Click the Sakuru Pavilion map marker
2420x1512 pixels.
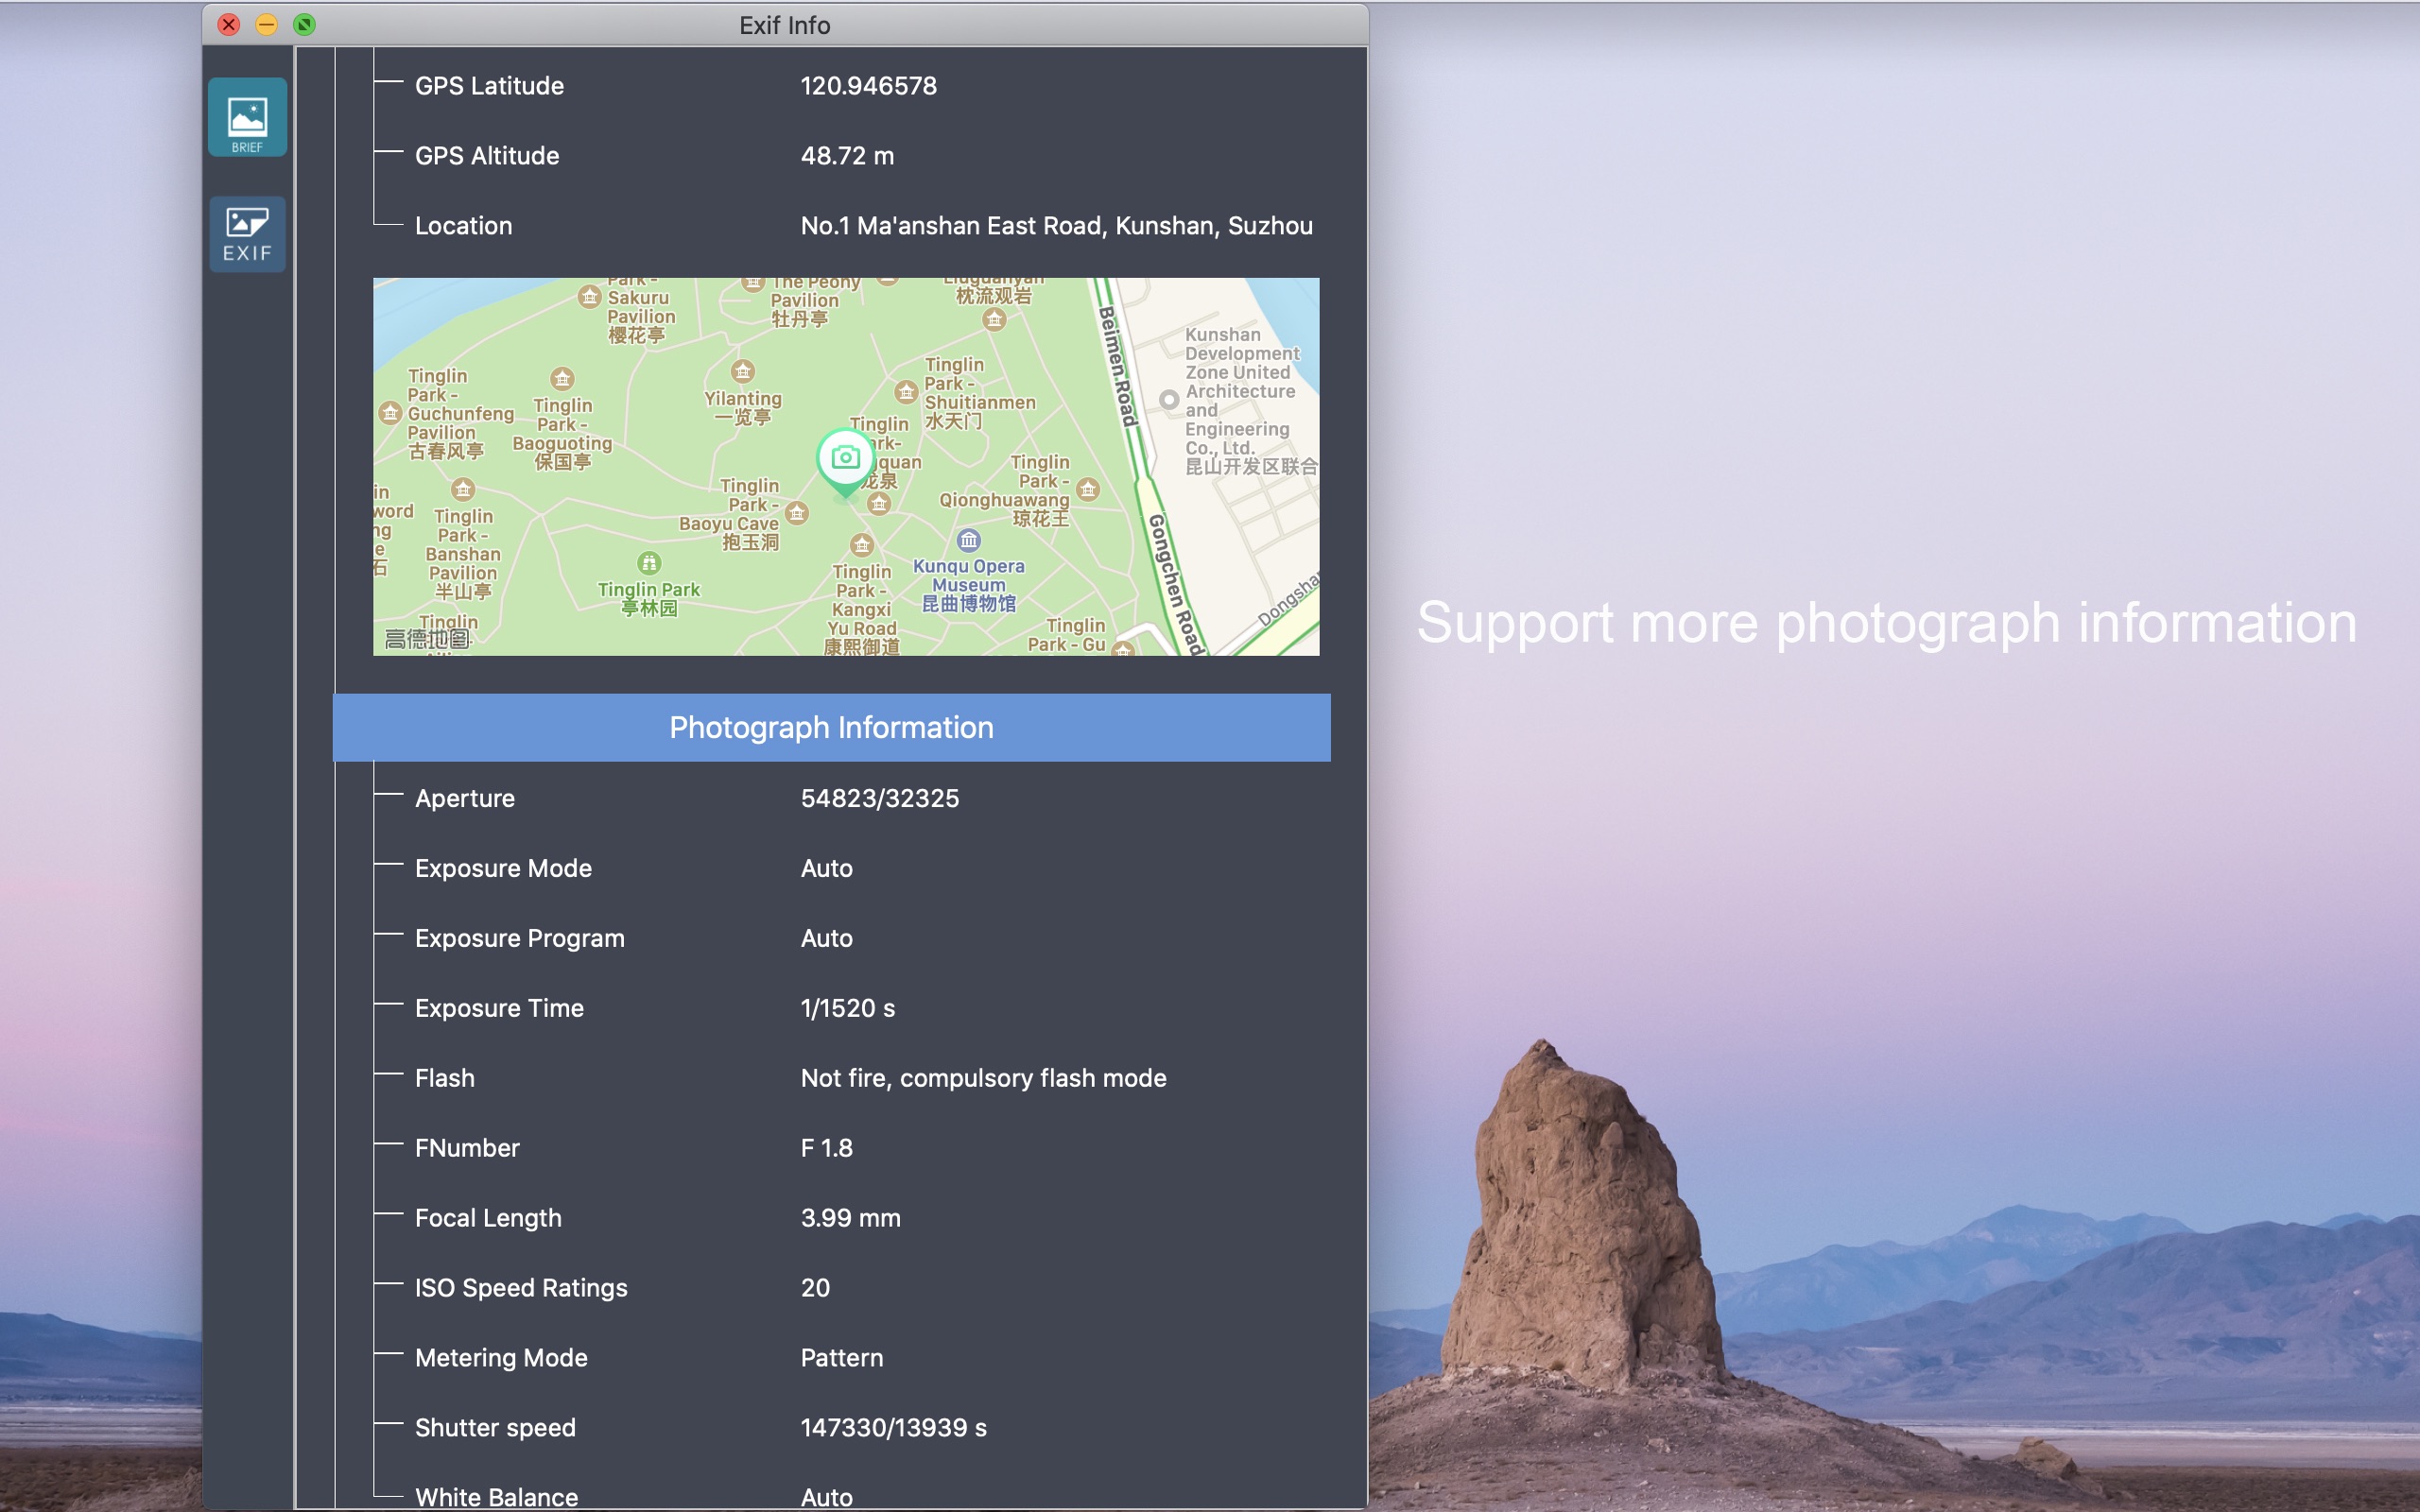point(589,296)
